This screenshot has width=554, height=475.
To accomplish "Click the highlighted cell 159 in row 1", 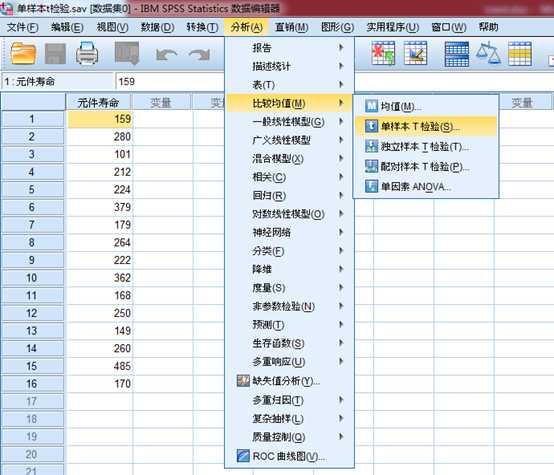I will click(100, 119).
